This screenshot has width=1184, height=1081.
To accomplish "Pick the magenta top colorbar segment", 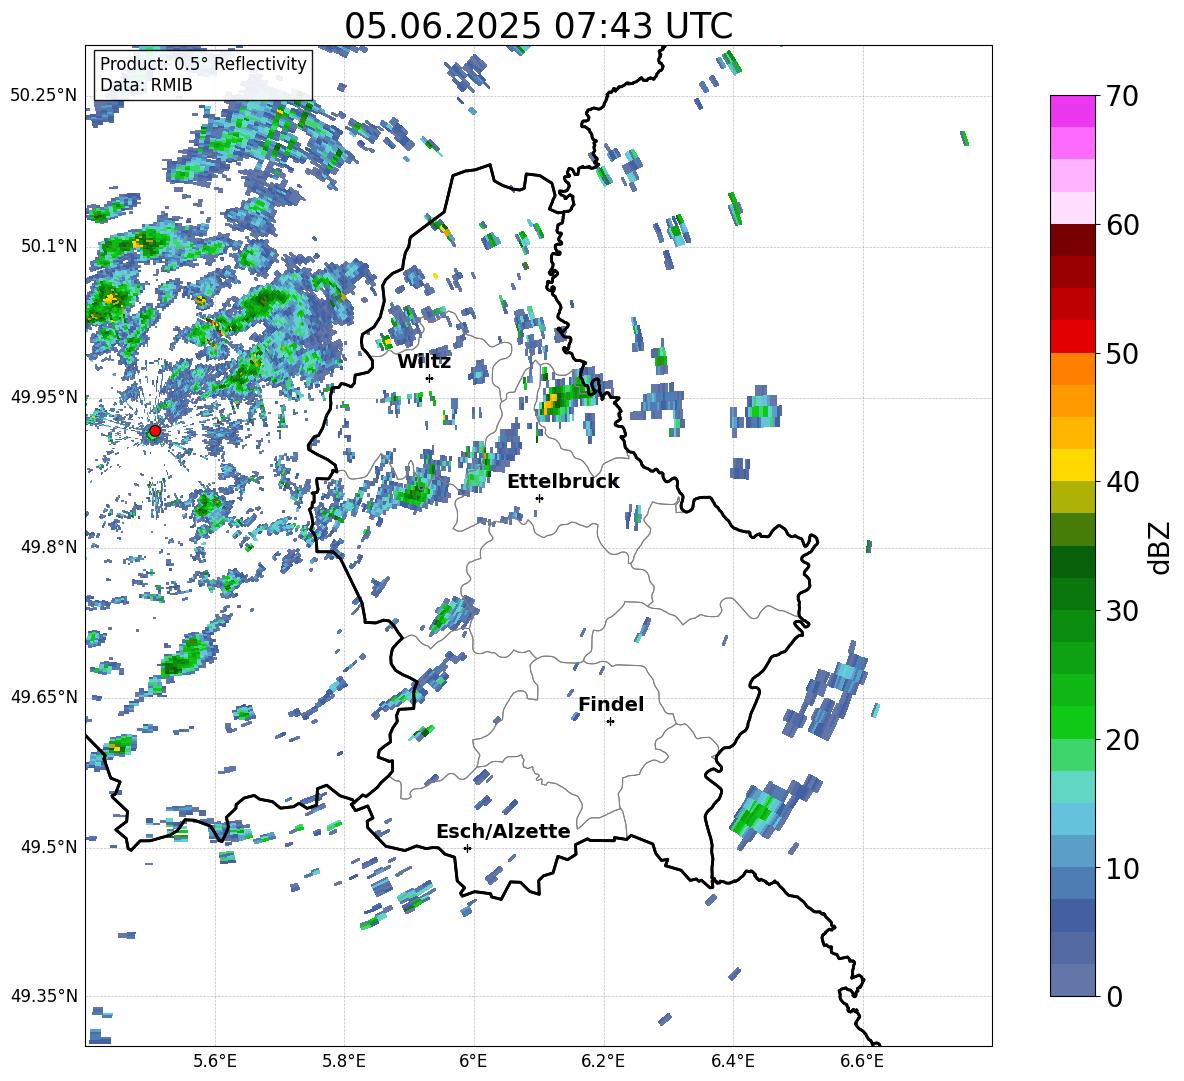I will point(1073,111).
